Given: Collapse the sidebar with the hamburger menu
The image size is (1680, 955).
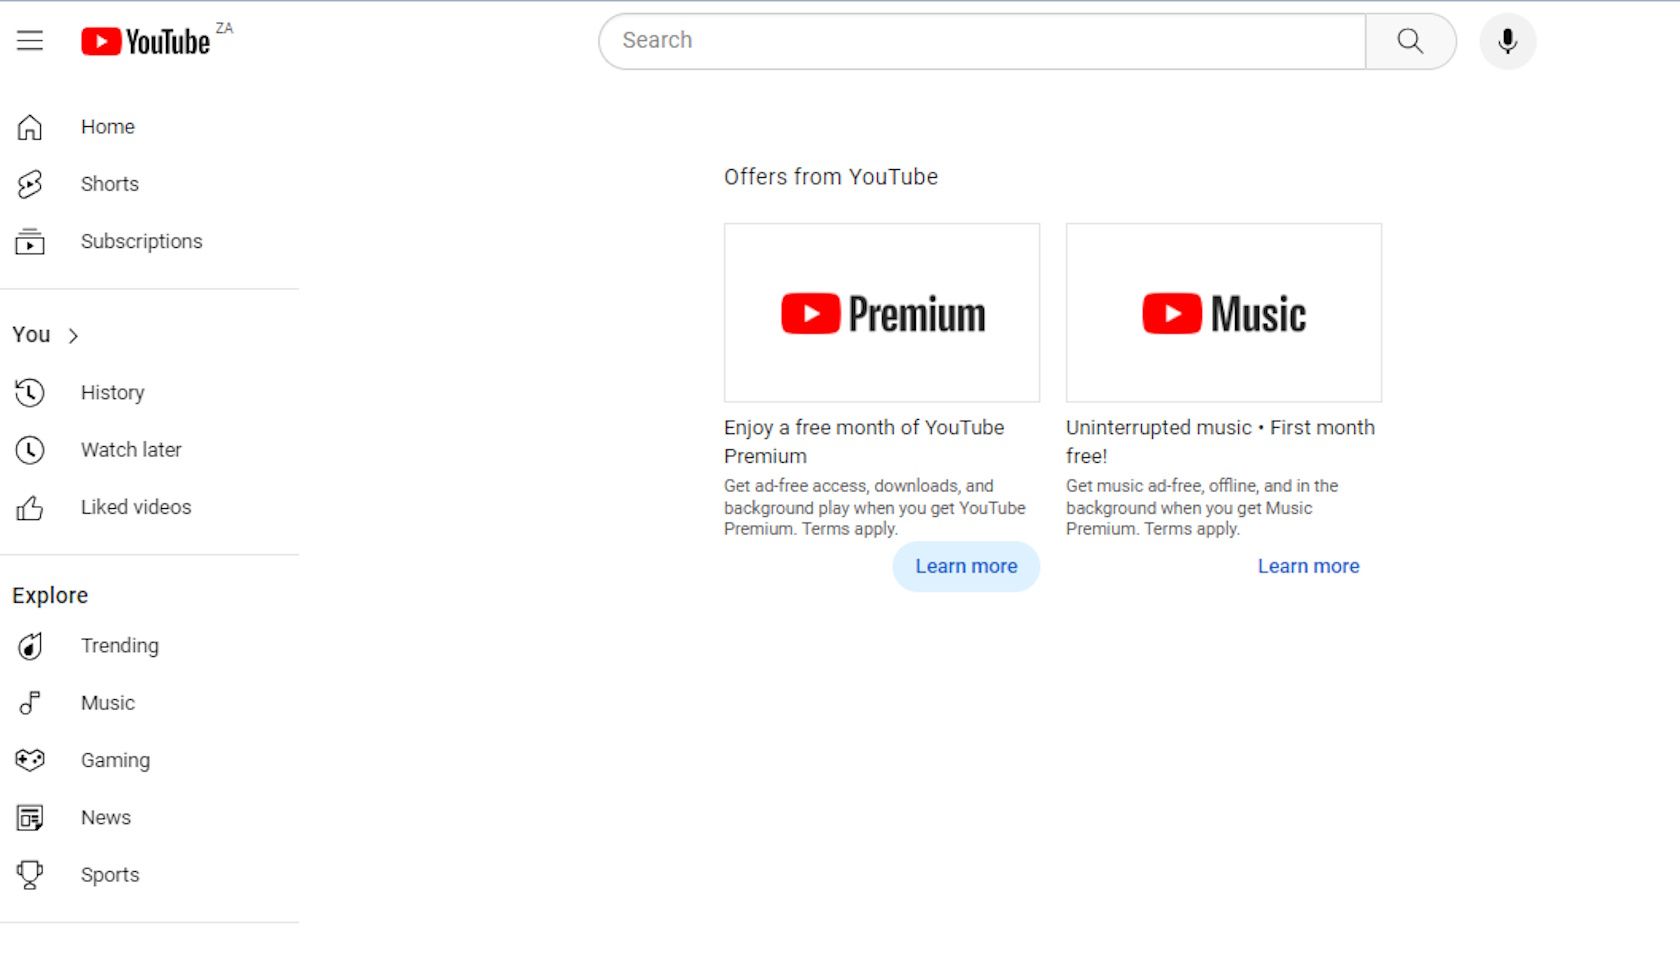Looking at the screenshot, I should (30, 40).
